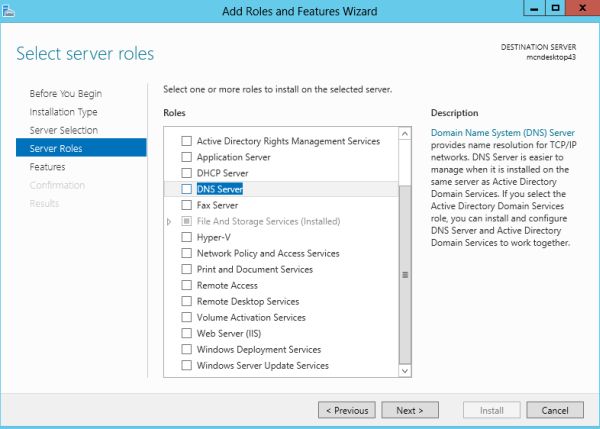The width and height of the screenshot is (600, 429).
Task: Switch to Server Selection step
Action: click(x=64, y=130)
